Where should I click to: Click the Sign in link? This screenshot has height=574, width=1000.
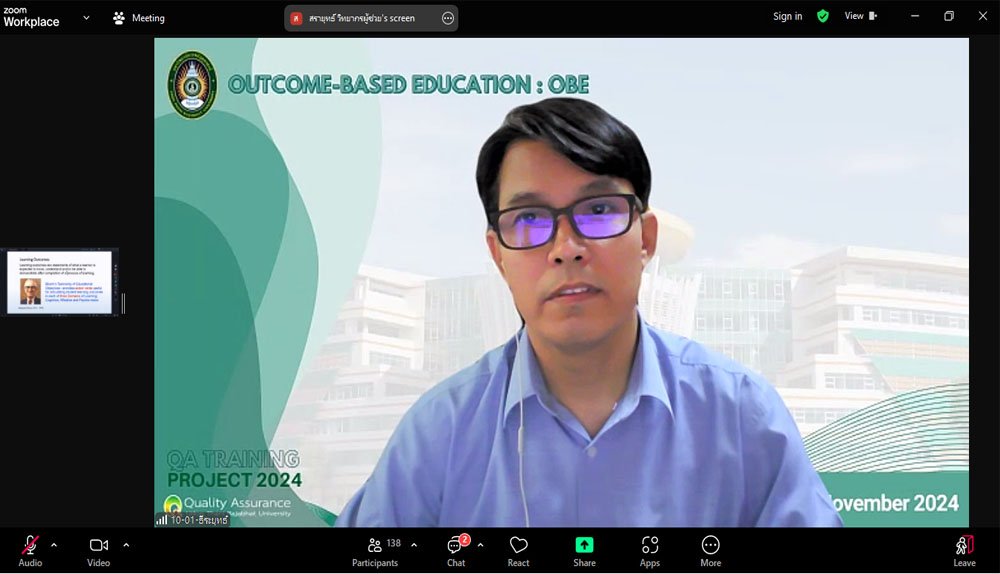pos(787,16)
